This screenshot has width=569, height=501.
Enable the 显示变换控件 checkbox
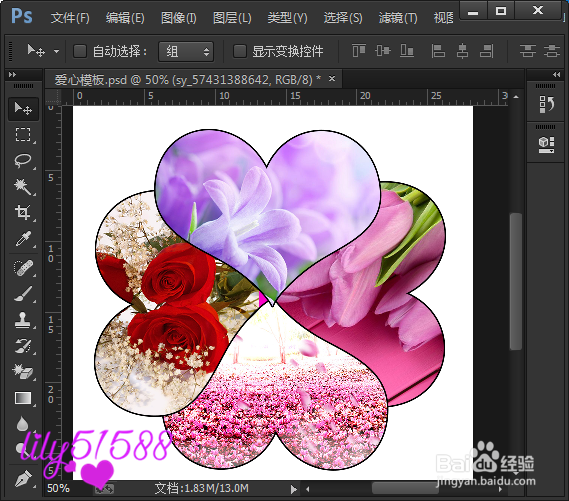pyautogui.click(x=240, y=52)
